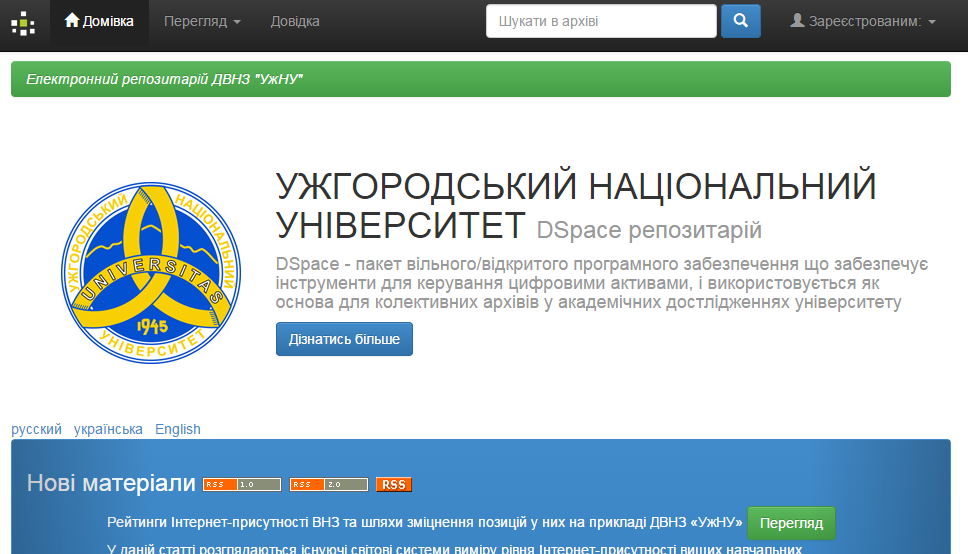Click the green Електронний репозитарій banner
Viewport: 968px width, 554px height.
[x=480, y=79]
